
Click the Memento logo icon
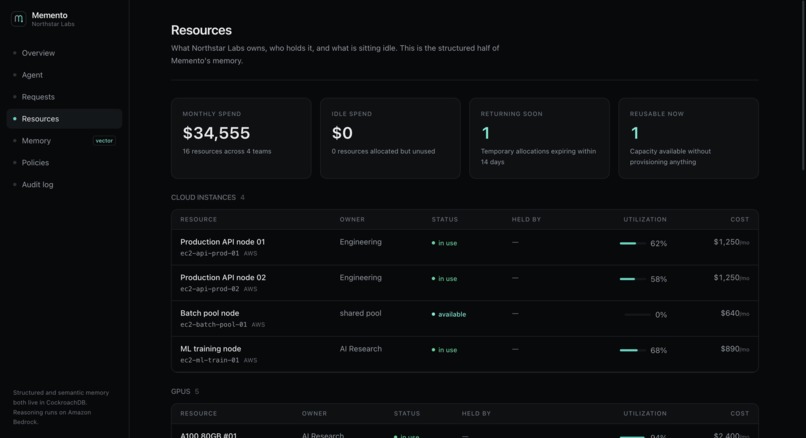click(19, 19)
